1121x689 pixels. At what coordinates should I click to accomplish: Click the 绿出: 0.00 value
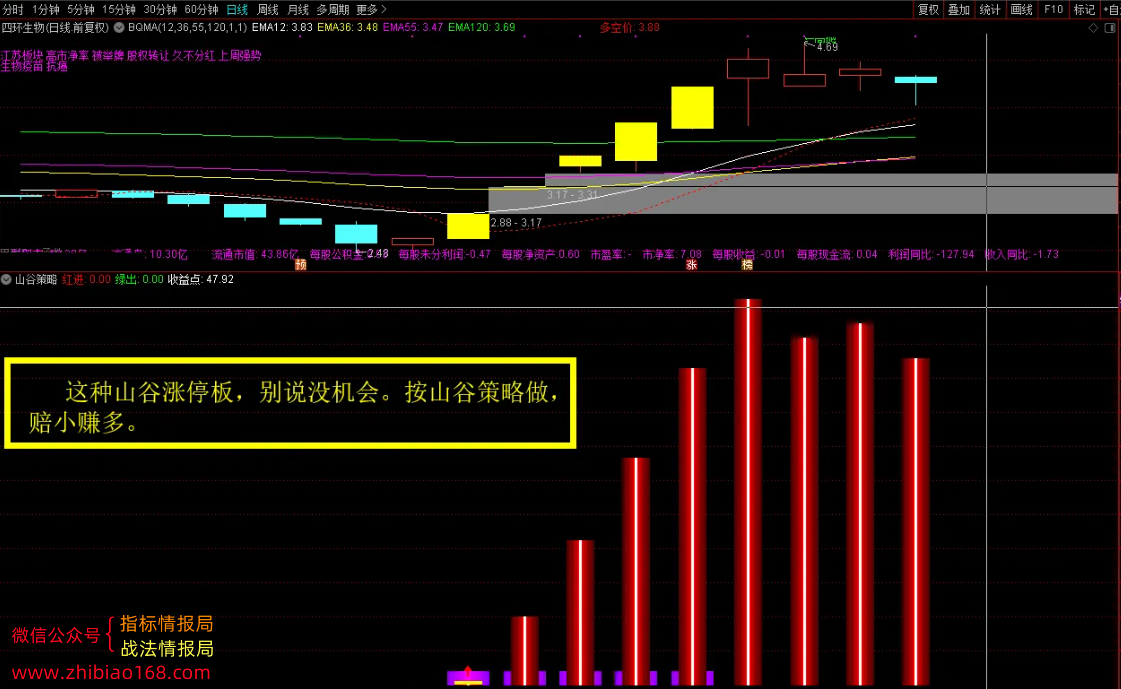pos(139,279)
